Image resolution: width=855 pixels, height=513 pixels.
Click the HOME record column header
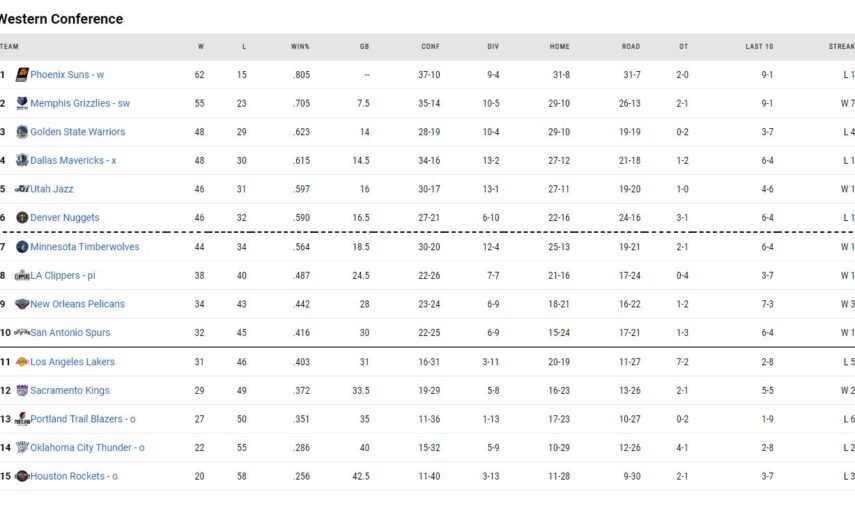(x=559, y=46)
